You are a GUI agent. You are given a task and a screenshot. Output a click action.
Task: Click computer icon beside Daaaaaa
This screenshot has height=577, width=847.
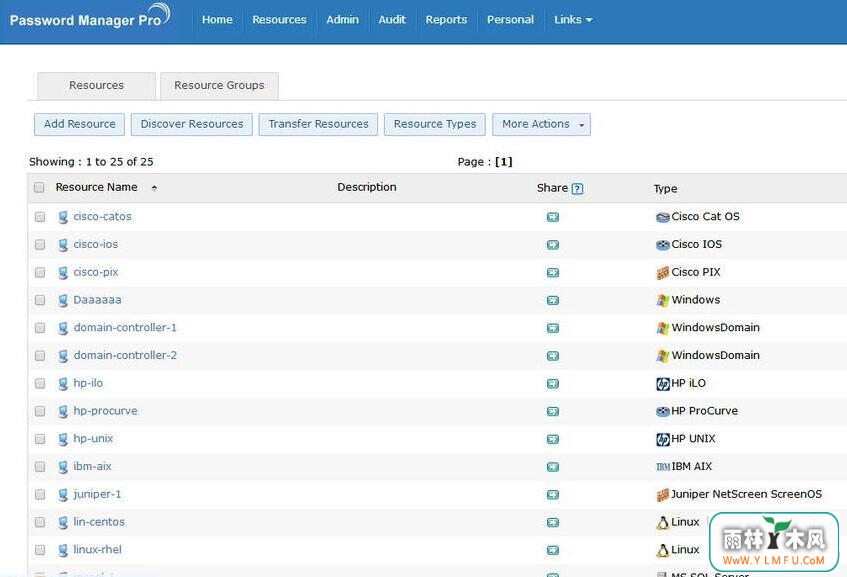[63, 300]
